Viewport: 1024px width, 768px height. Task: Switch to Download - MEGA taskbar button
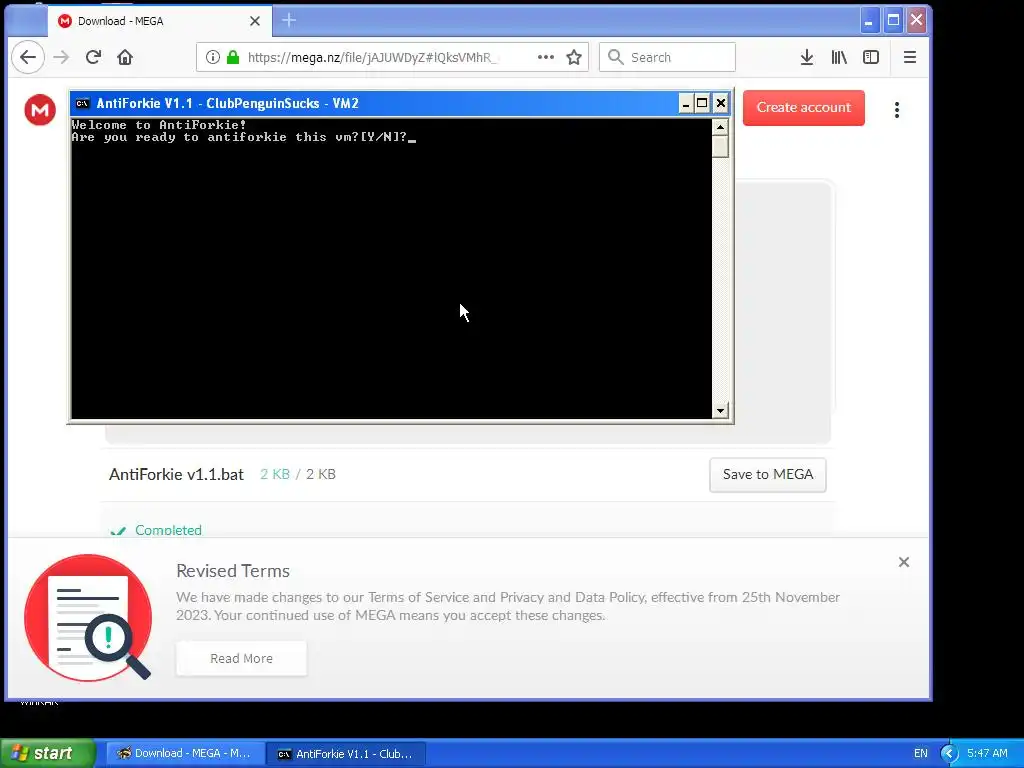point(186,754)
